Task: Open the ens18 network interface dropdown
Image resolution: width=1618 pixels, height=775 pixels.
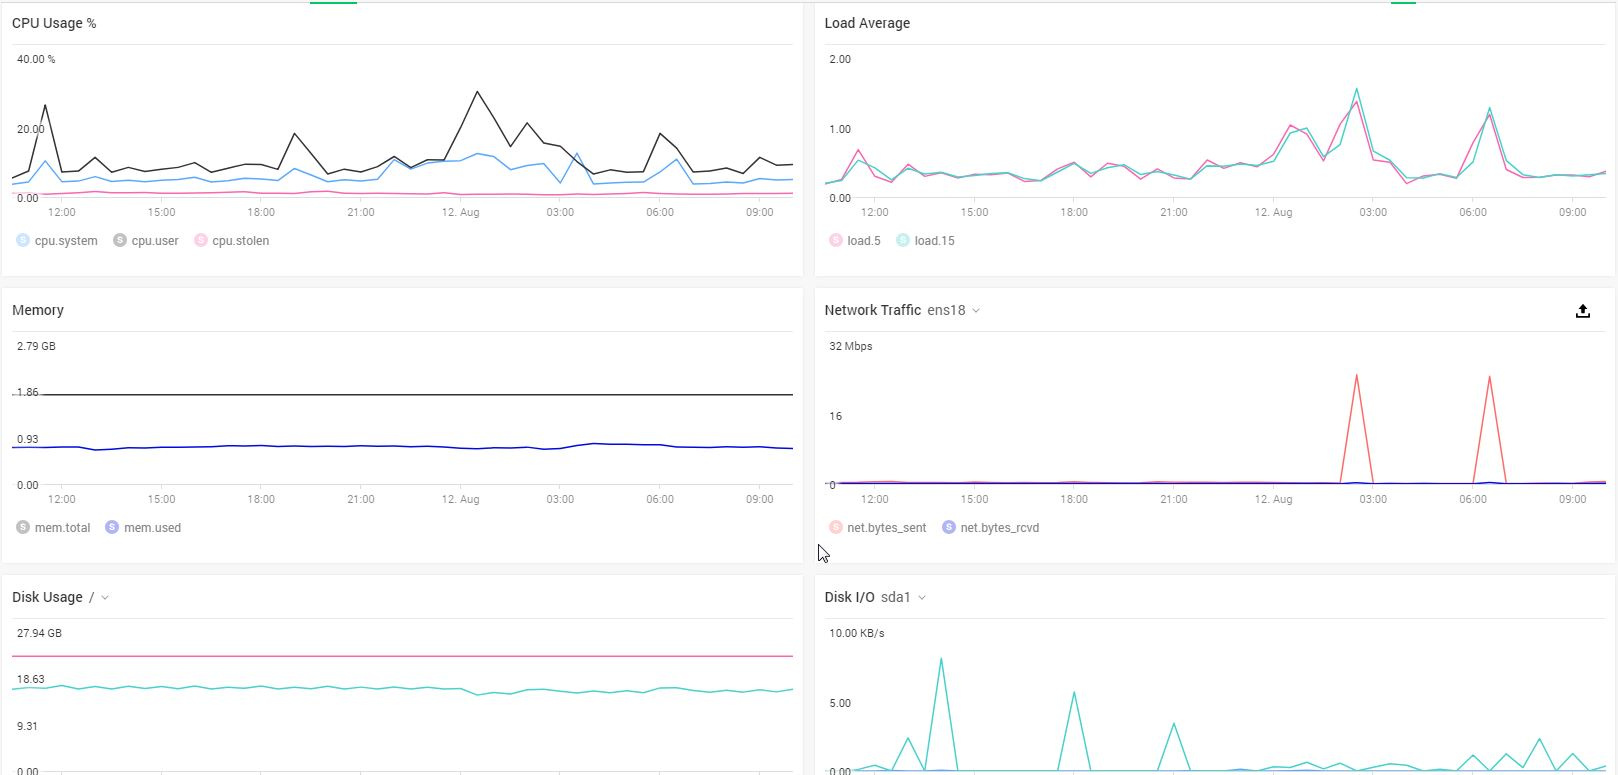Action: [x=954, y=311]
